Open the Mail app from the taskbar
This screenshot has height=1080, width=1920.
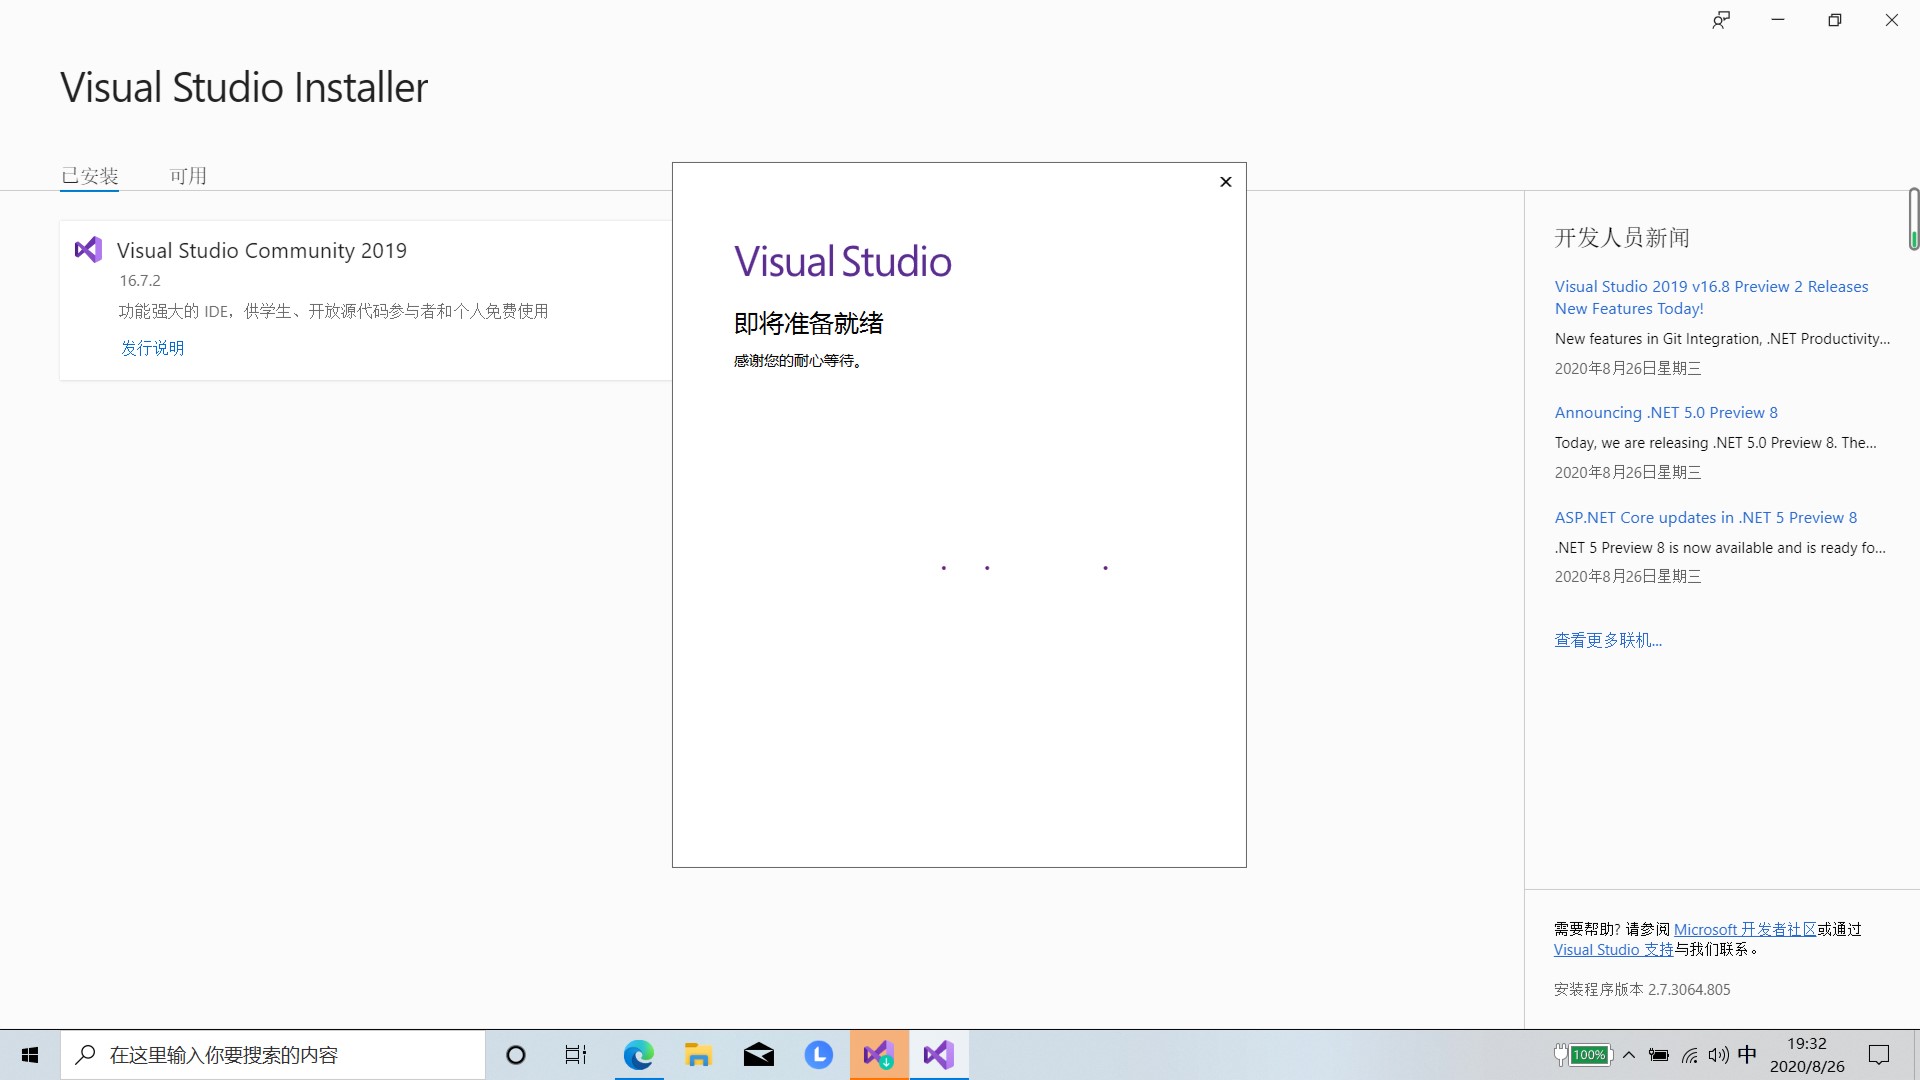click(759, 1055)
